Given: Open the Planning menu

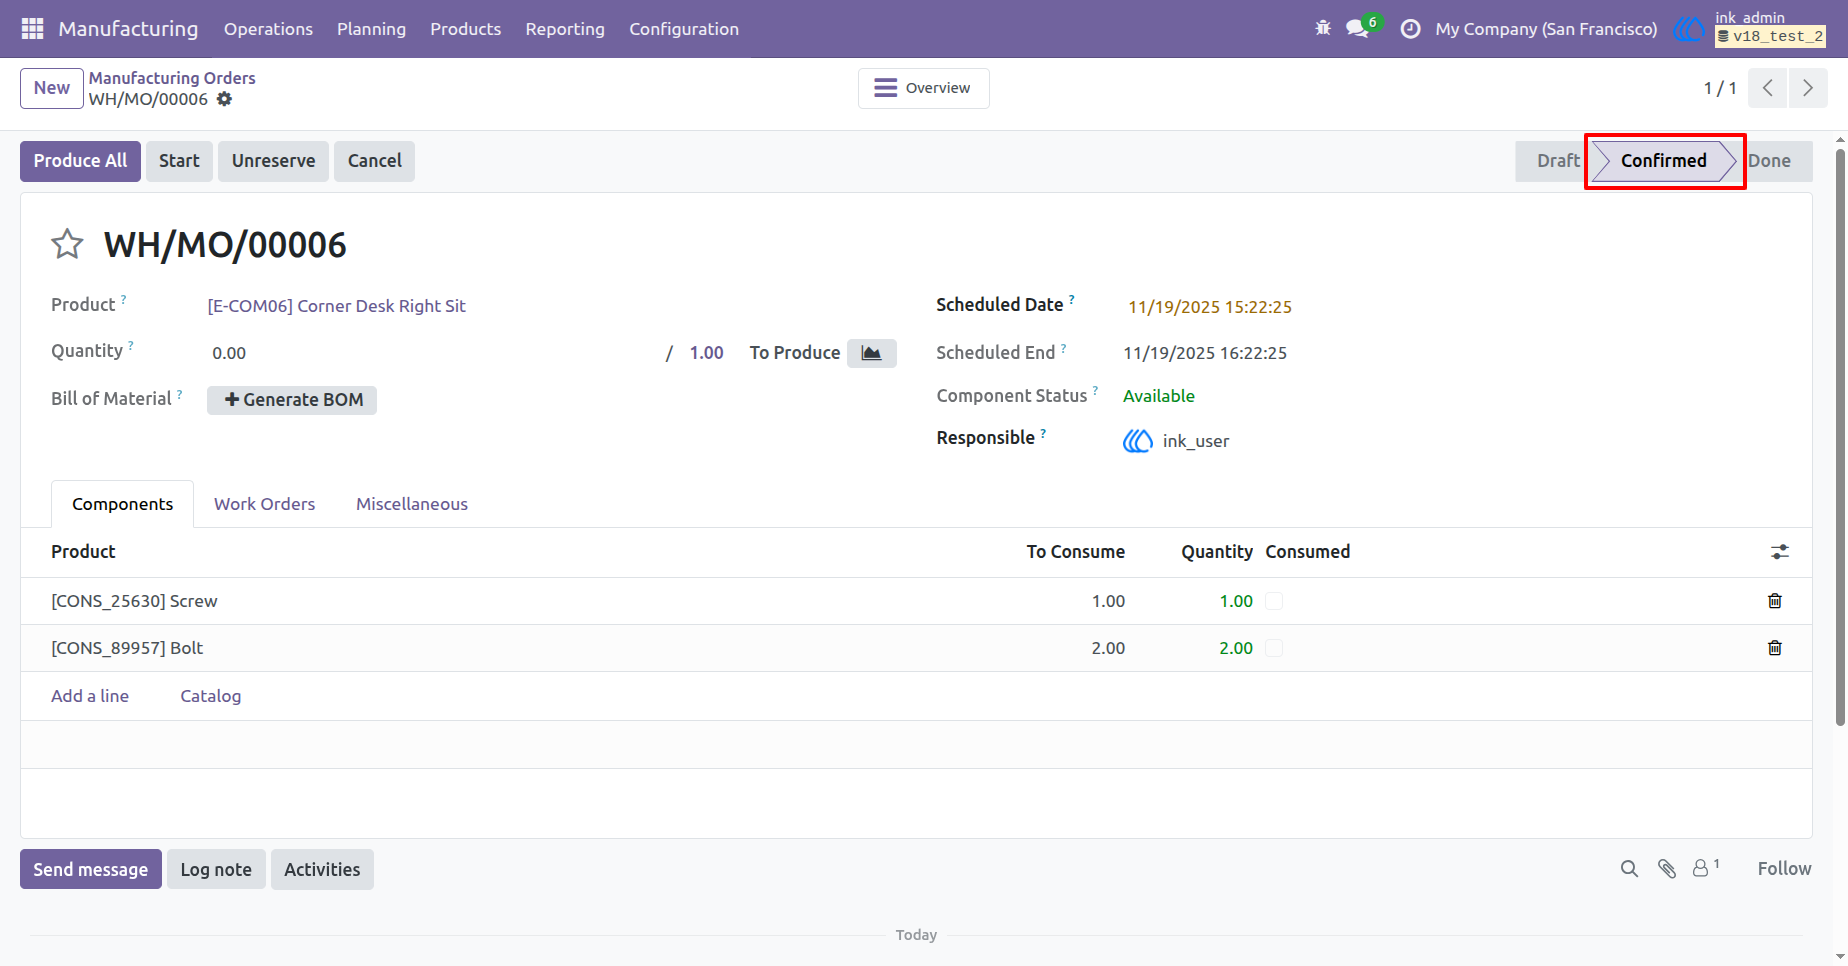Looking at the screenshot, I should pos(371,29).
